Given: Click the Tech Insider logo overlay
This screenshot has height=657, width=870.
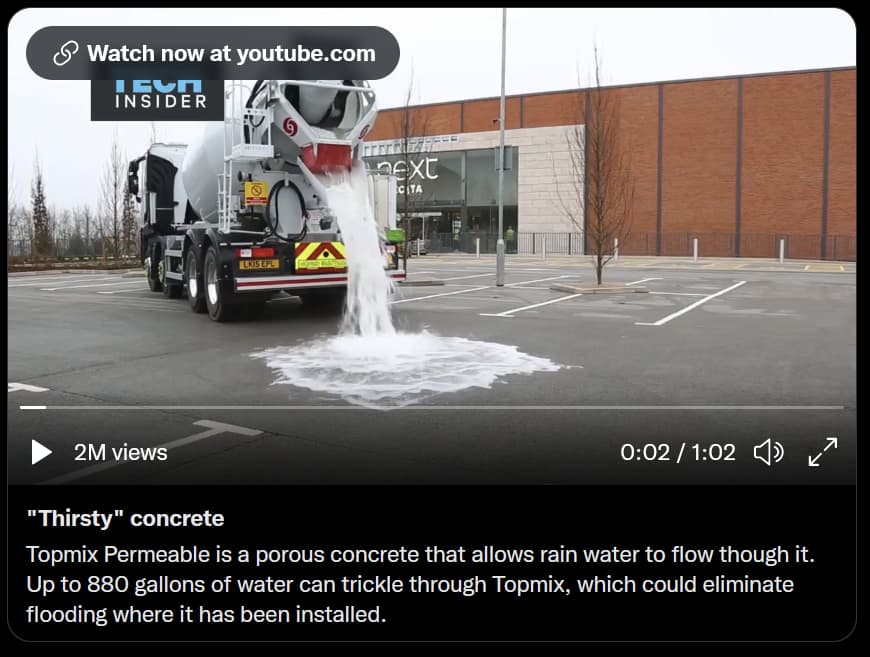Looking at the screenshot, I should 158,99.
